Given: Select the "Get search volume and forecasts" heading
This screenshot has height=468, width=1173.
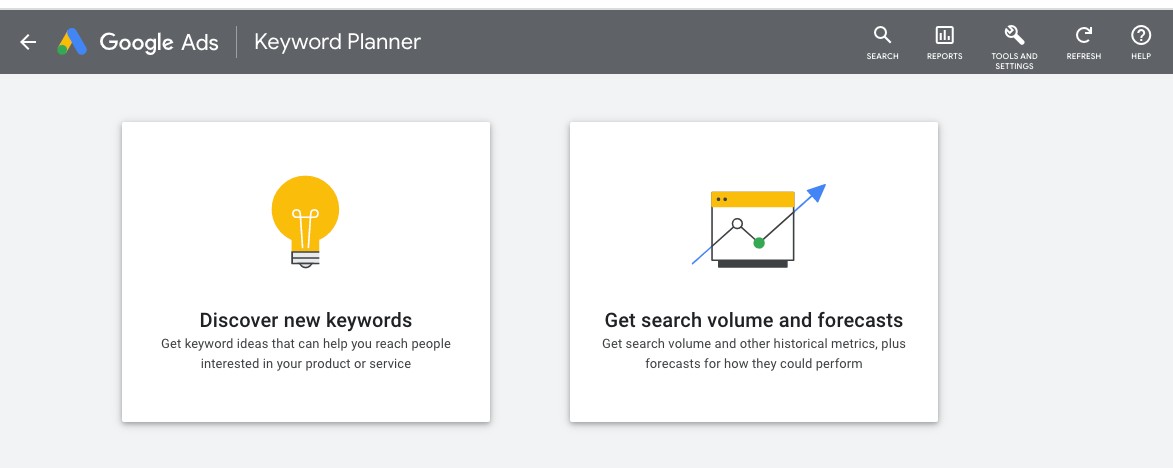Looking at the screenshot, I should click(x=754, y=320).
